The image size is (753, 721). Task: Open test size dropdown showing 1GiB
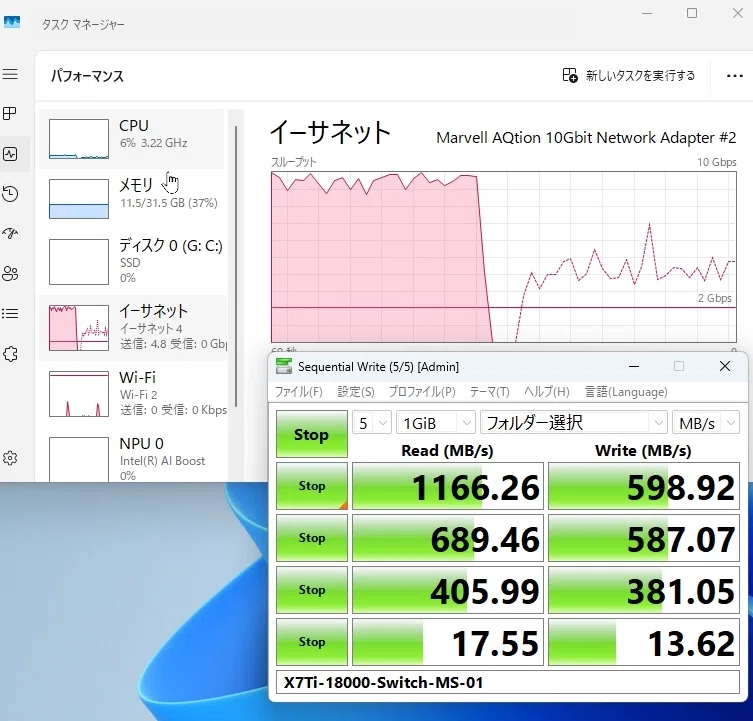(436, 423)
